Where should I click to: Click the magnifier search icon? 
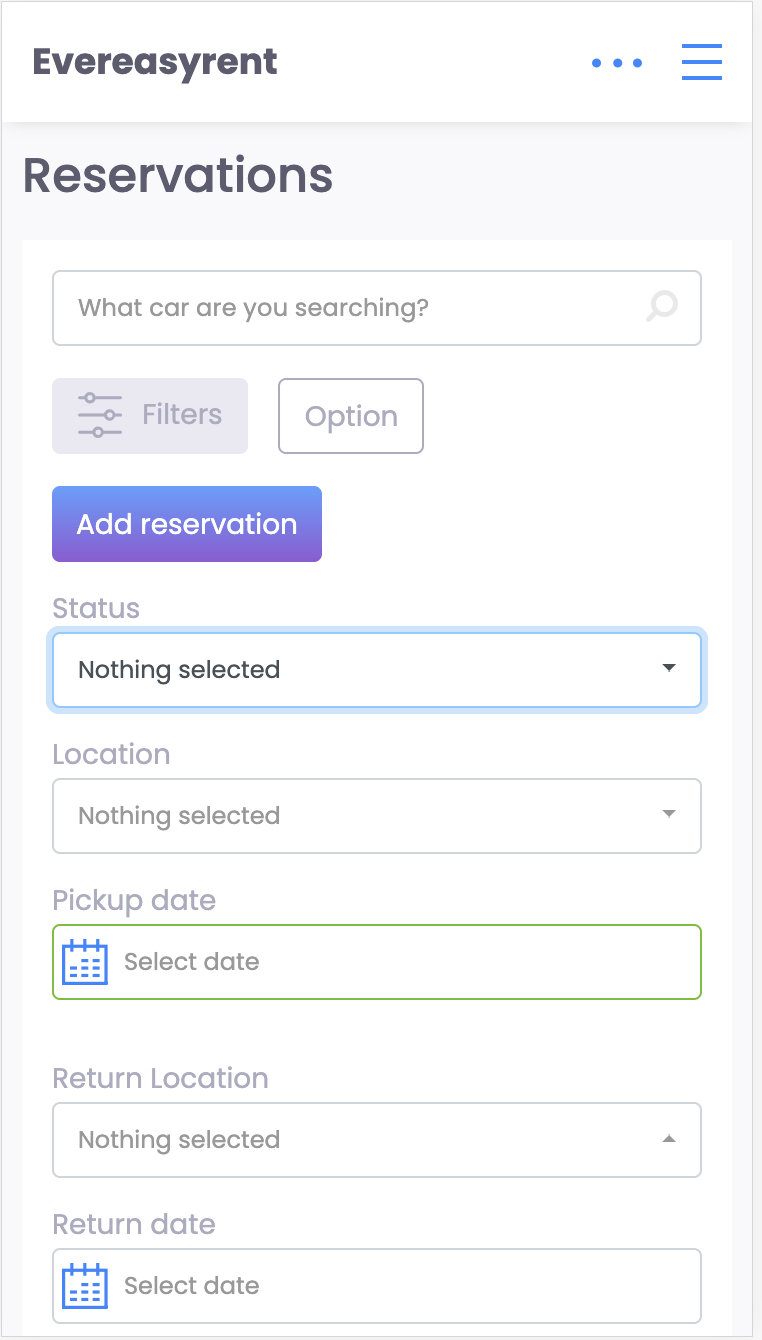tap(661, 306)
